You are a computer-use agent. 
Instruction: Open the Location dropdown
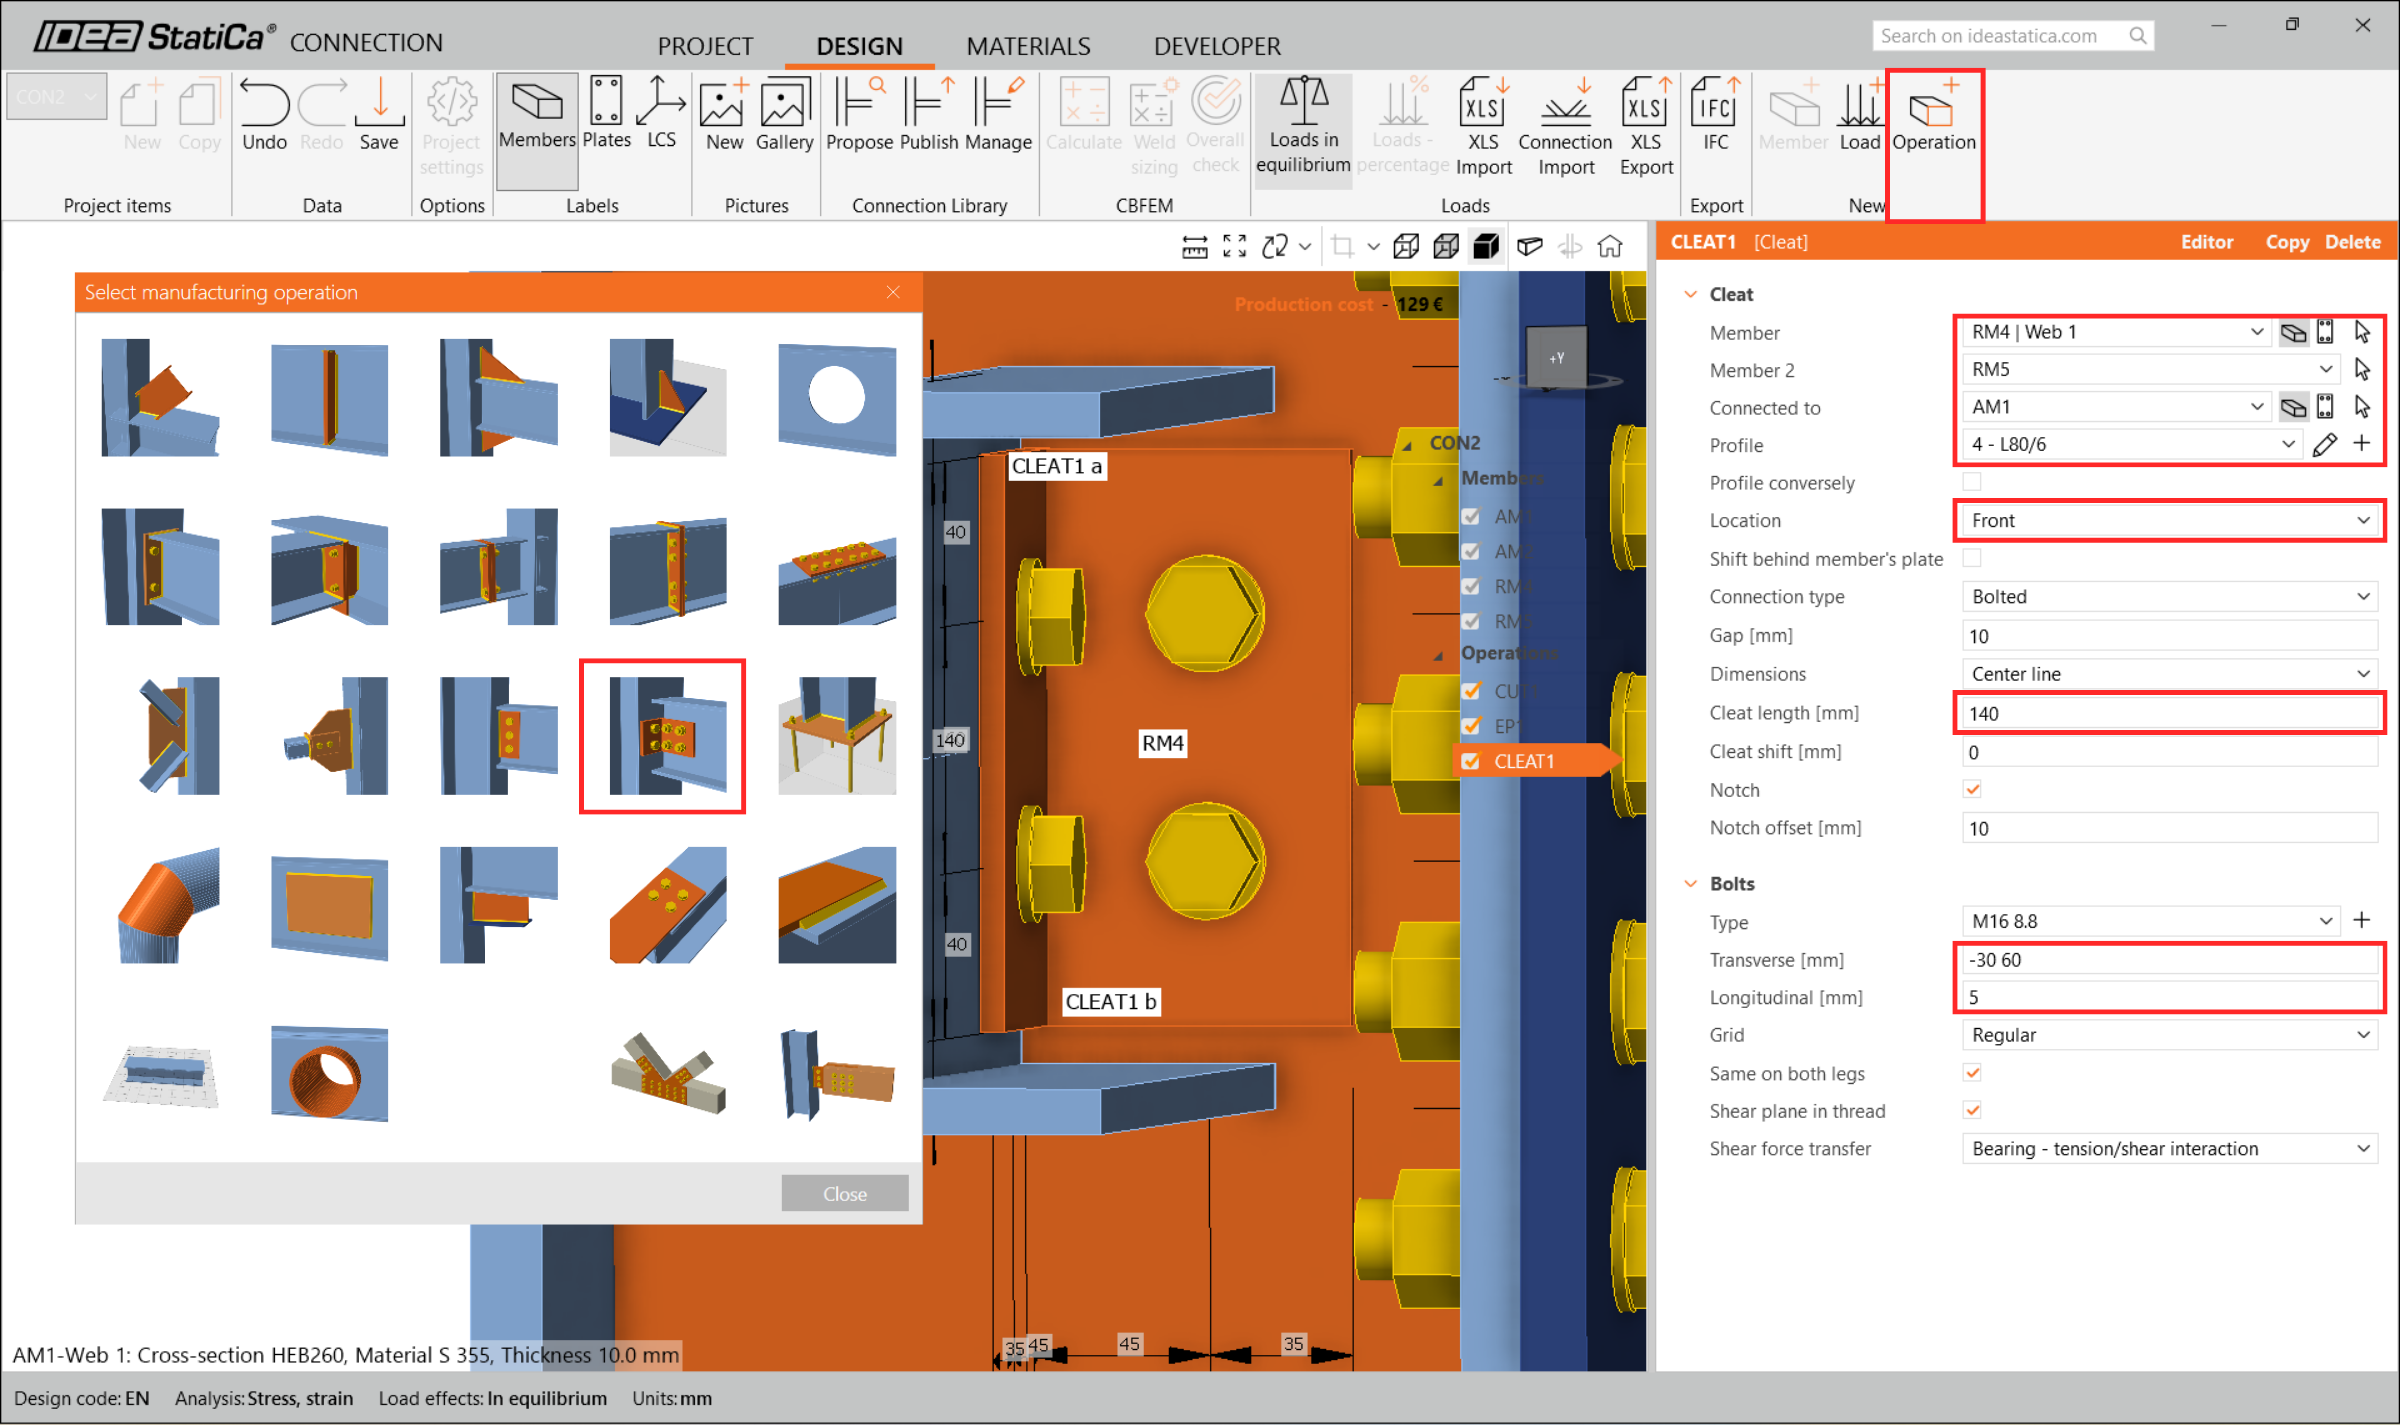click(2169, 521)
